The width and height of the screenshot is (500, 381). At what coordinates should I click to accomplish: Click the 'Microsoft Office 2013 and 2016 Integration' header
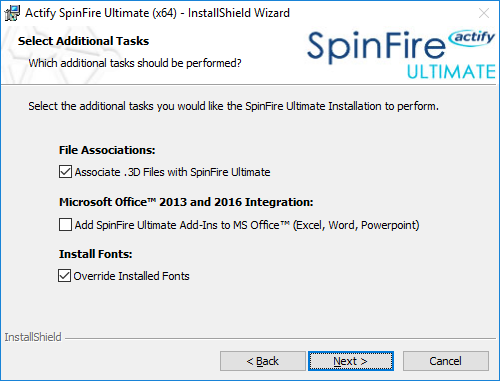pyautogui.click(x=186, y=202)
